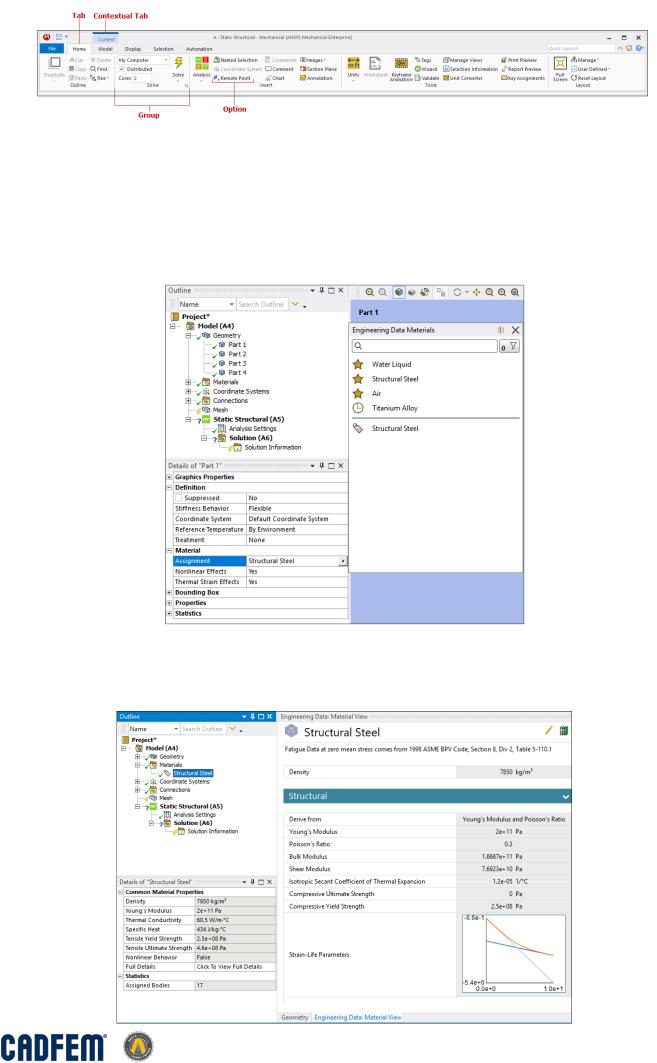
Task: Toggle the star next to starred Structural Steel
Action: 358,379
